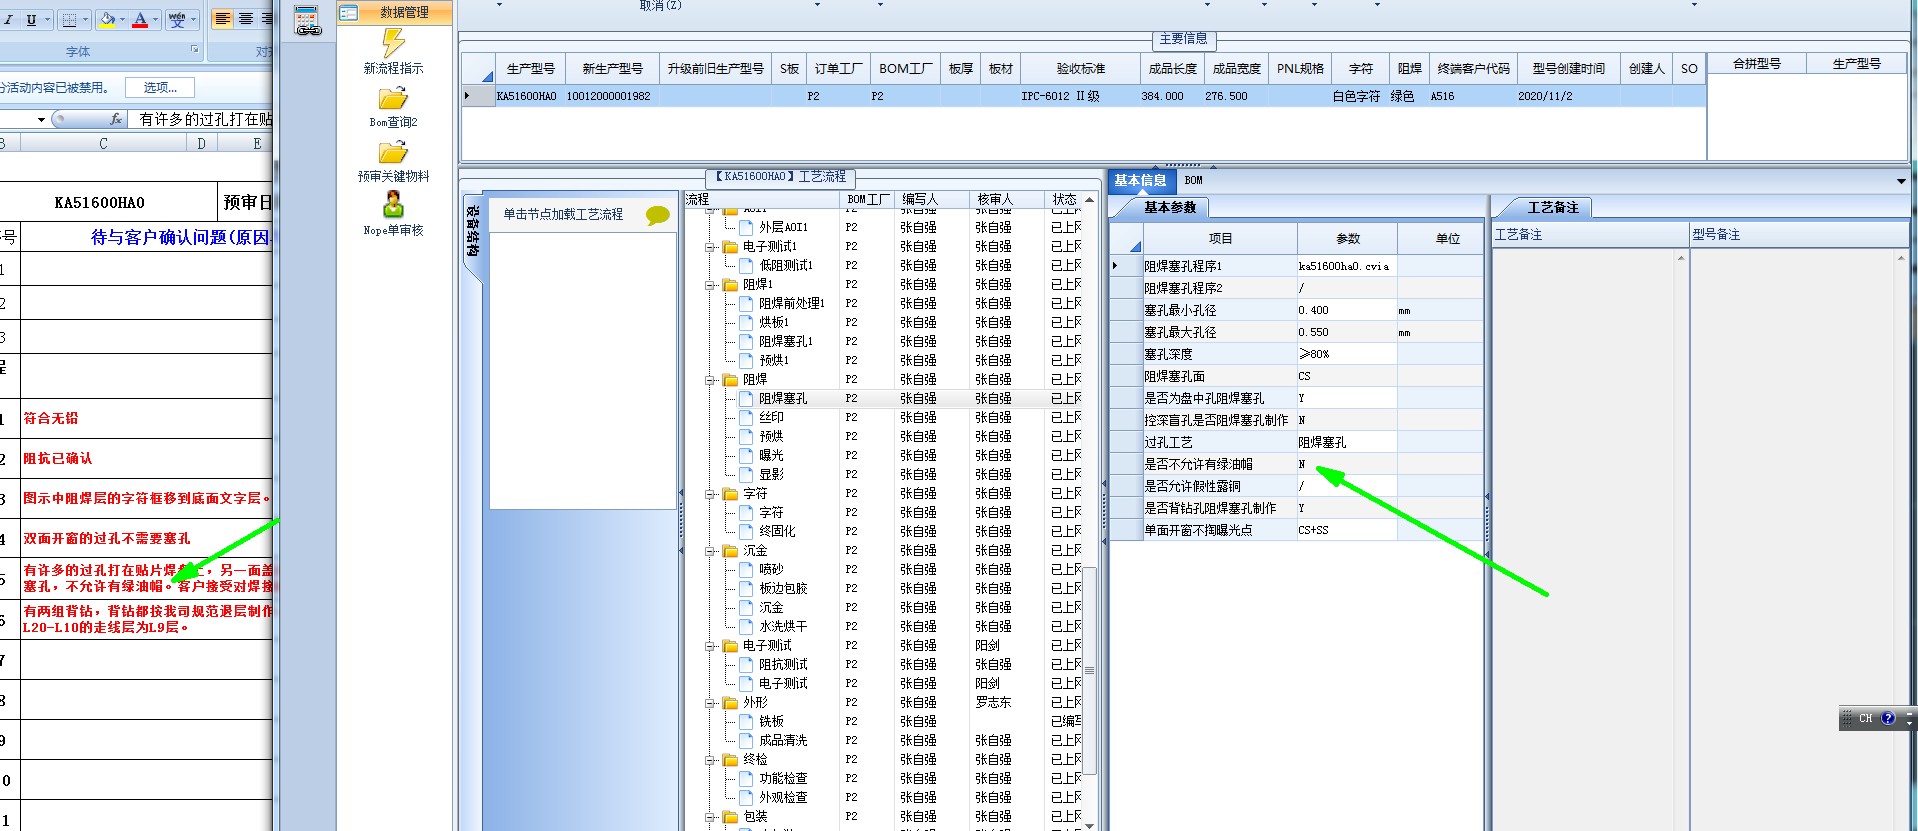Collapse the 字符 tree folder
Viewport: 1918px width, 831px height.
(711, 493)
